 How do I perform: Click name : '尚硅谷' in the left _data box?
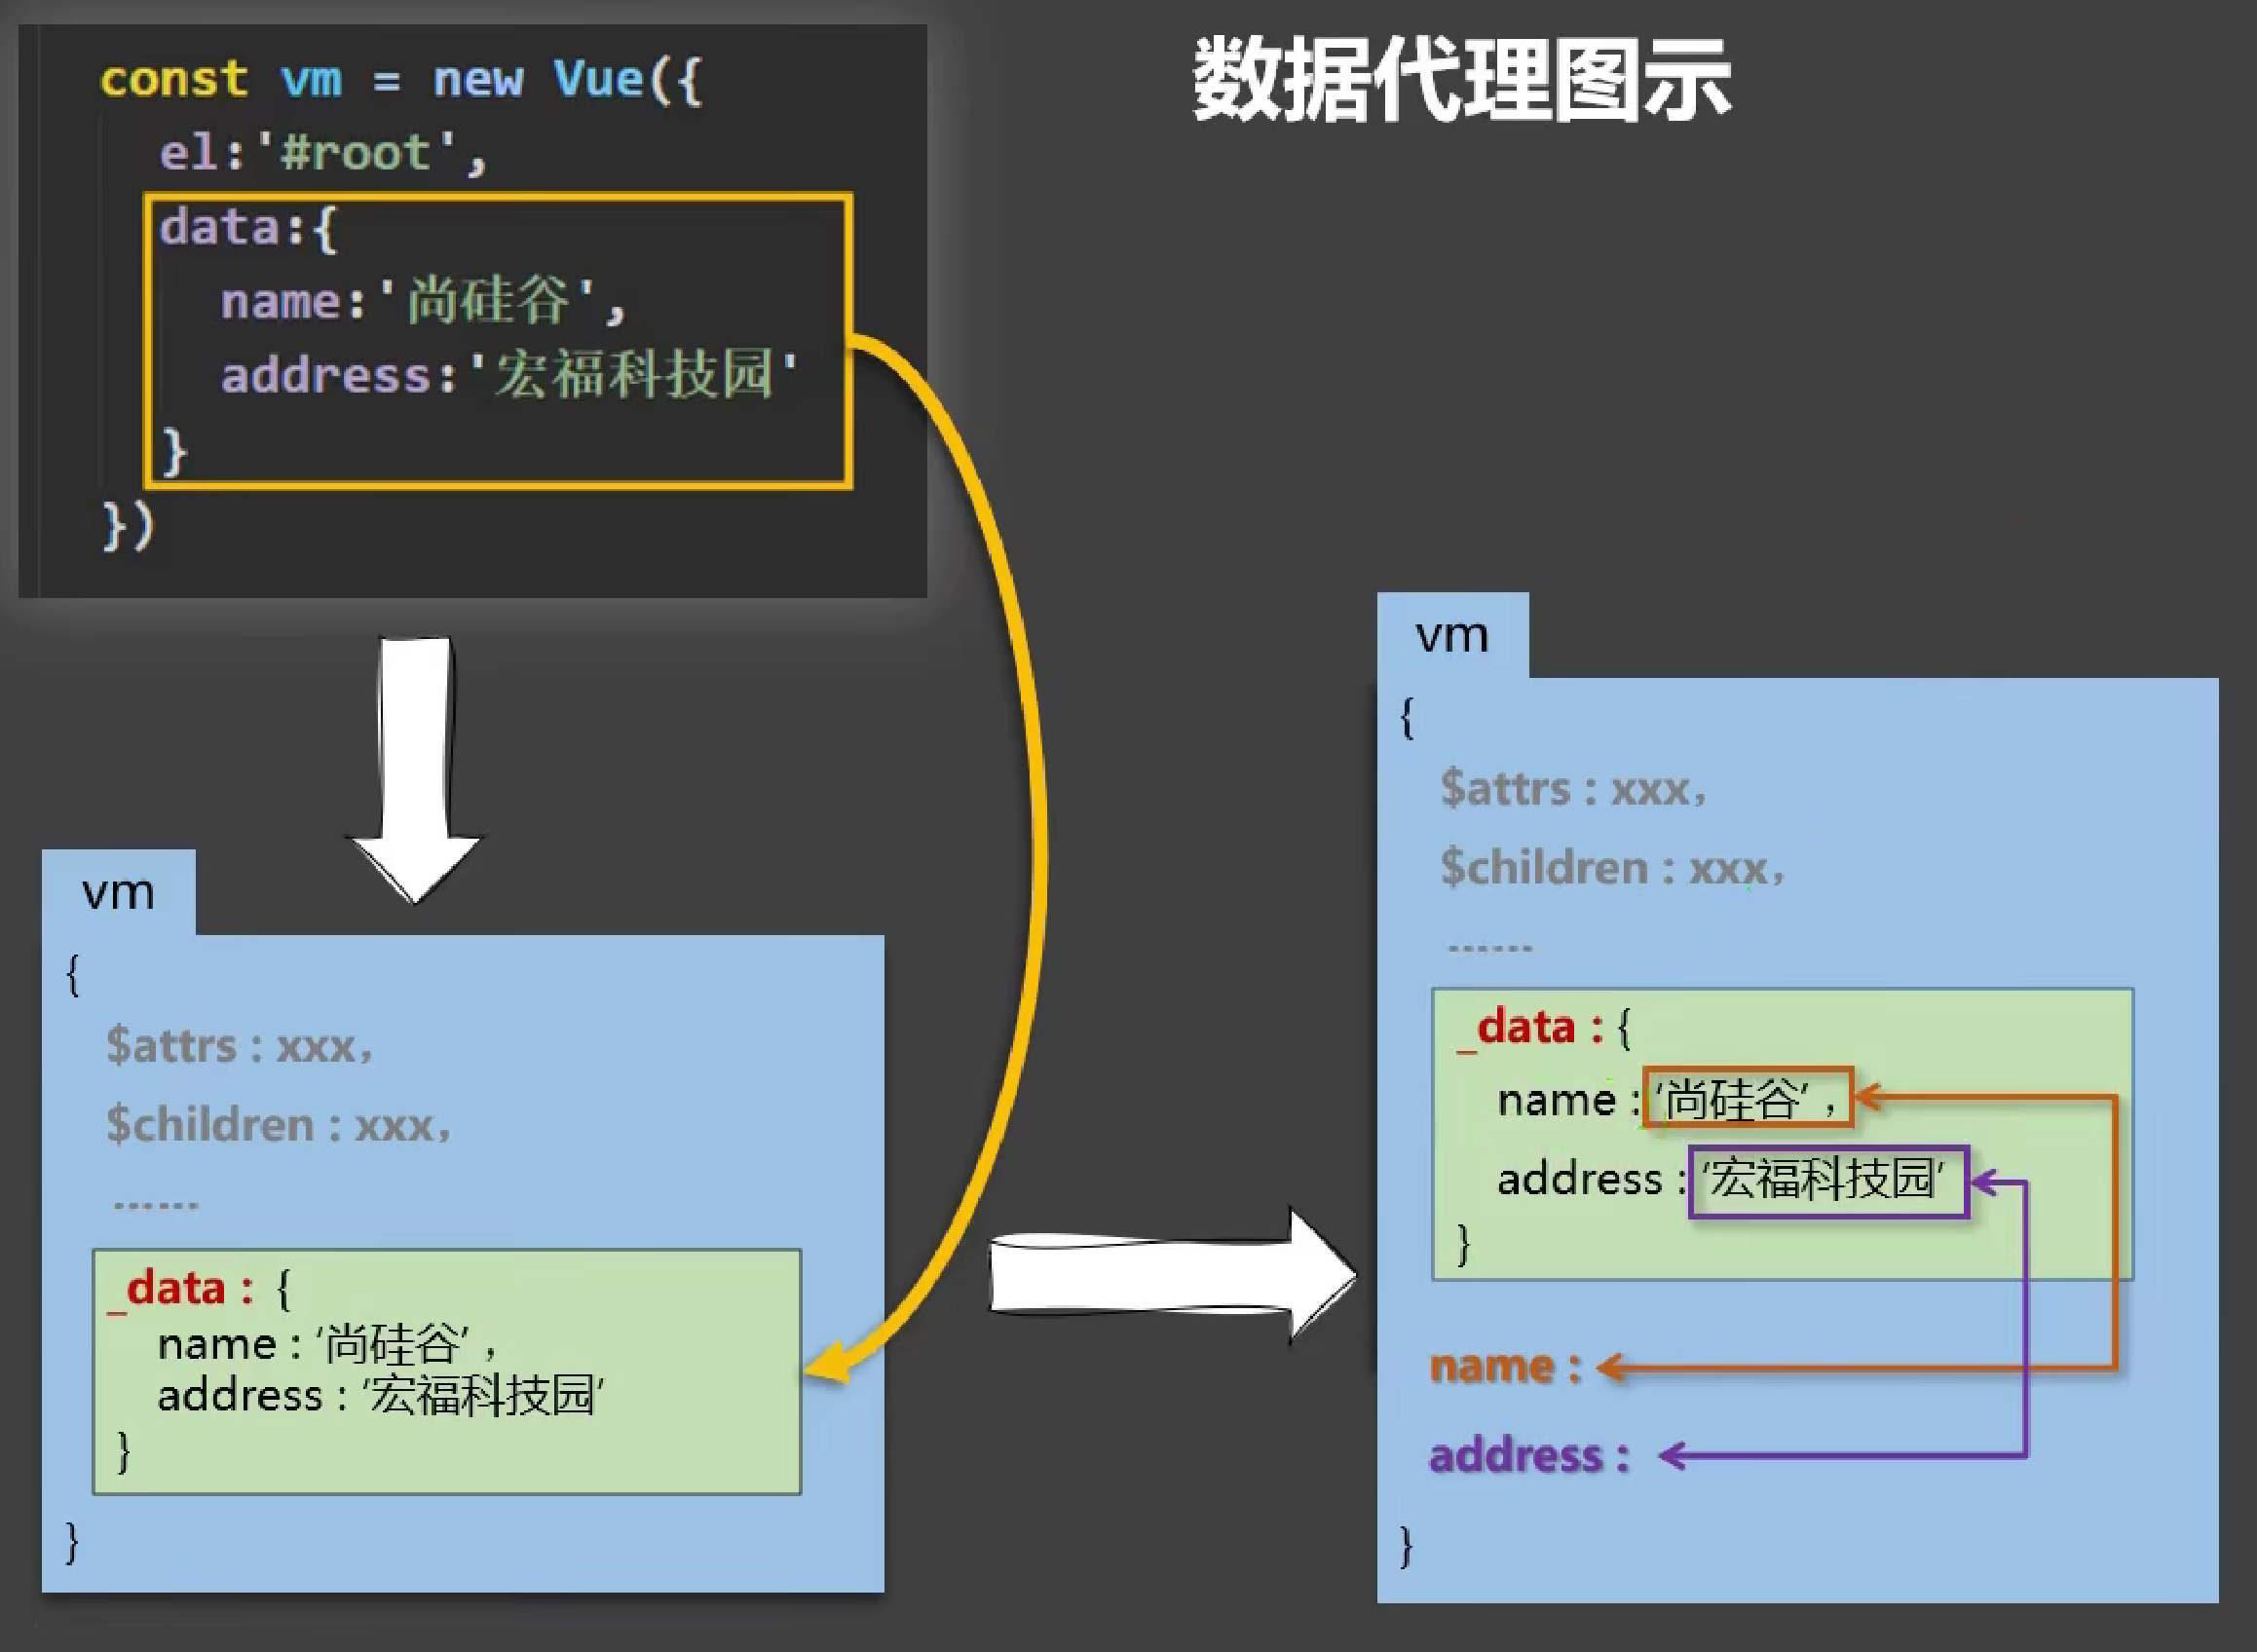327,1344
